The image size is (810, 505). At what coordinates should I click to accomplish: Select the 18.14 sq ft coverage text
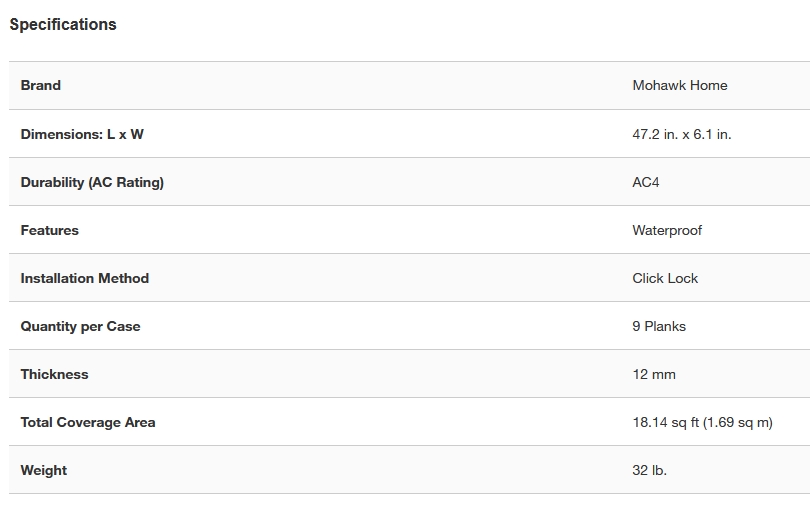(665, 422)
